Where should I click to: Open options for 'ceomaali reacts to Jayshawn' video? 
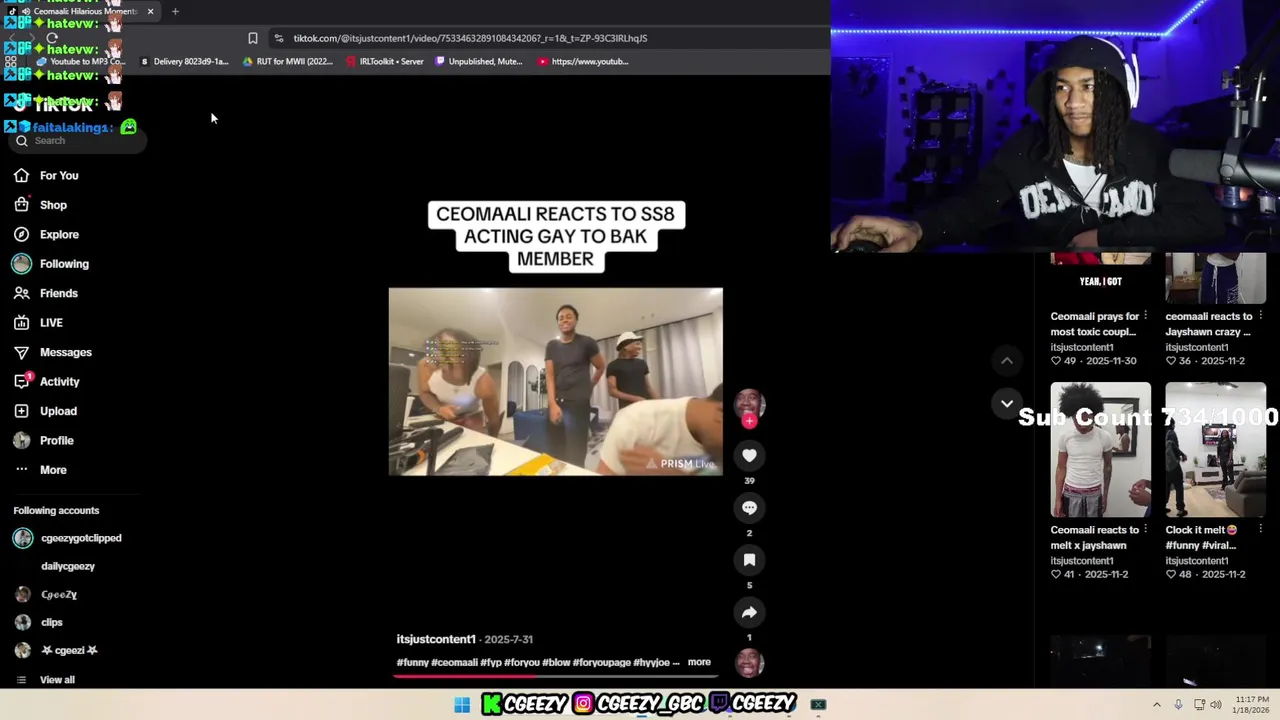[1260, 316]
